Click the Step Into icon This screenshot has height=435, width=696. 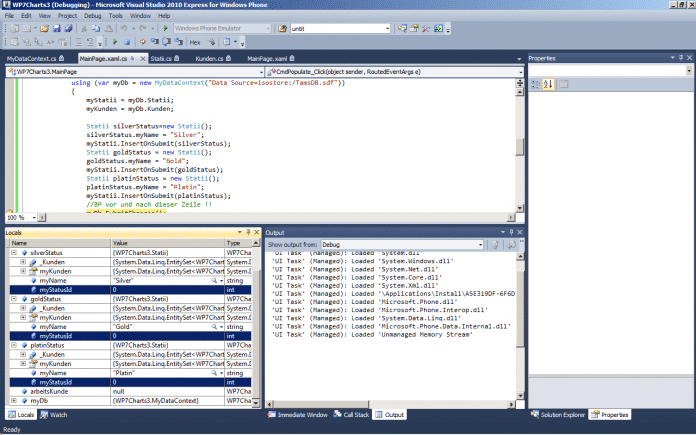[154, 42]
